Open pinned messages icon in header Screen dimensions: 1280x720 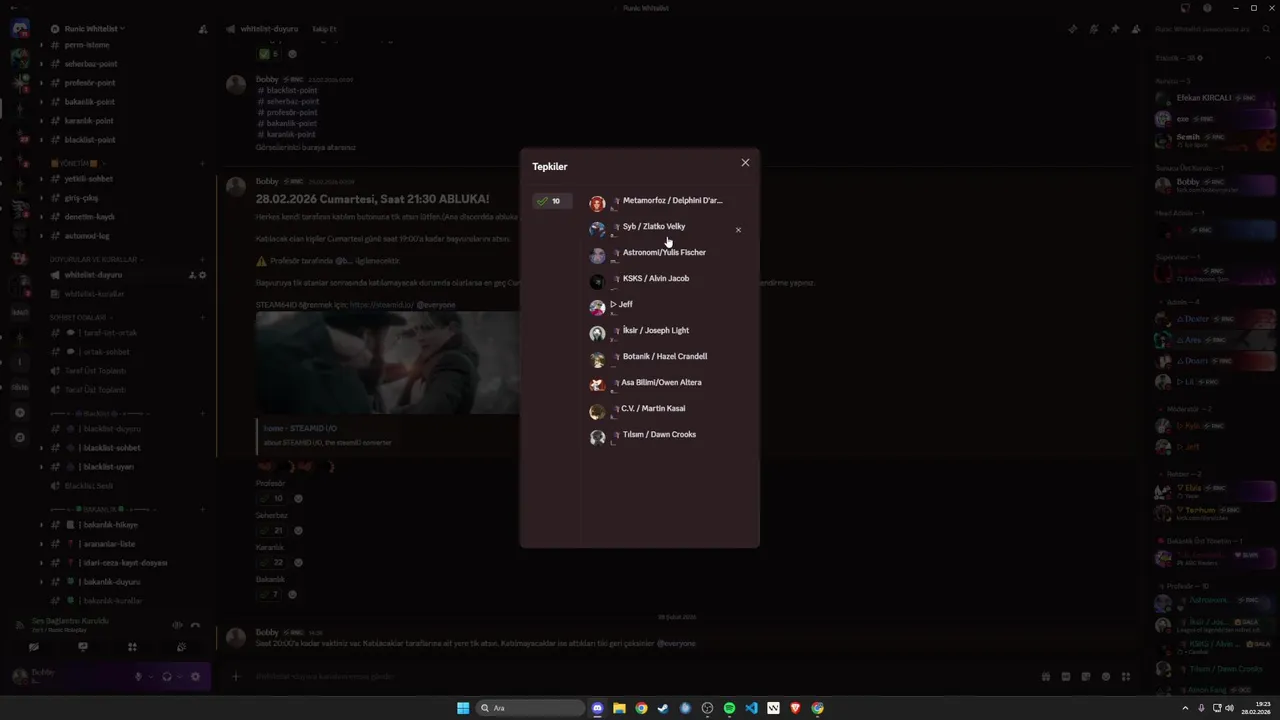click(x=1114, y=29)
